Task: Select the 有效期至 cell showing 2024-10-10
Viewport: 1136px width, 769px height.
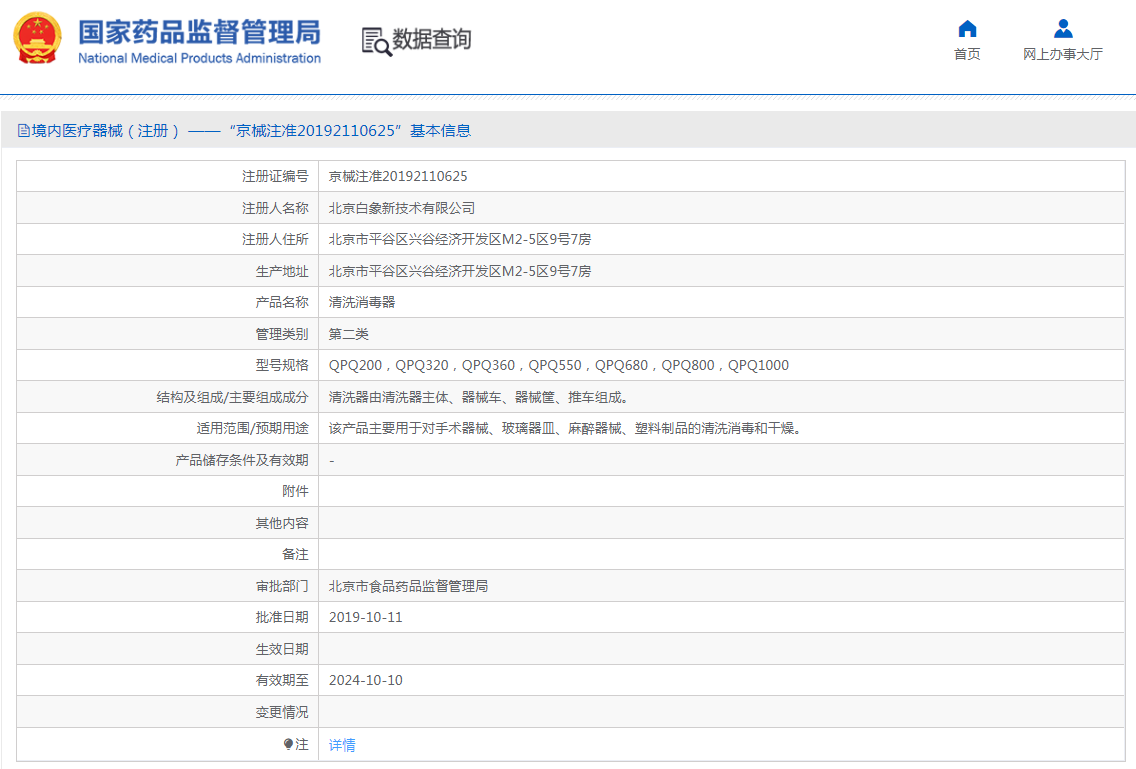Action: (x=368, y=680)
